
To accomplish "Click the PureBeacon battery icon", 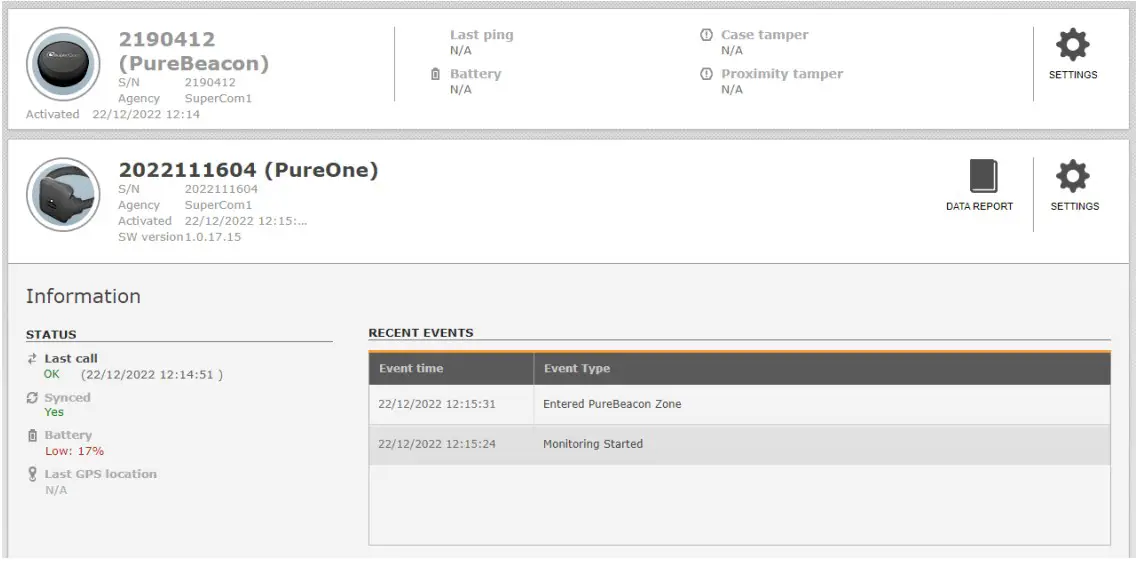I will 435,74.
